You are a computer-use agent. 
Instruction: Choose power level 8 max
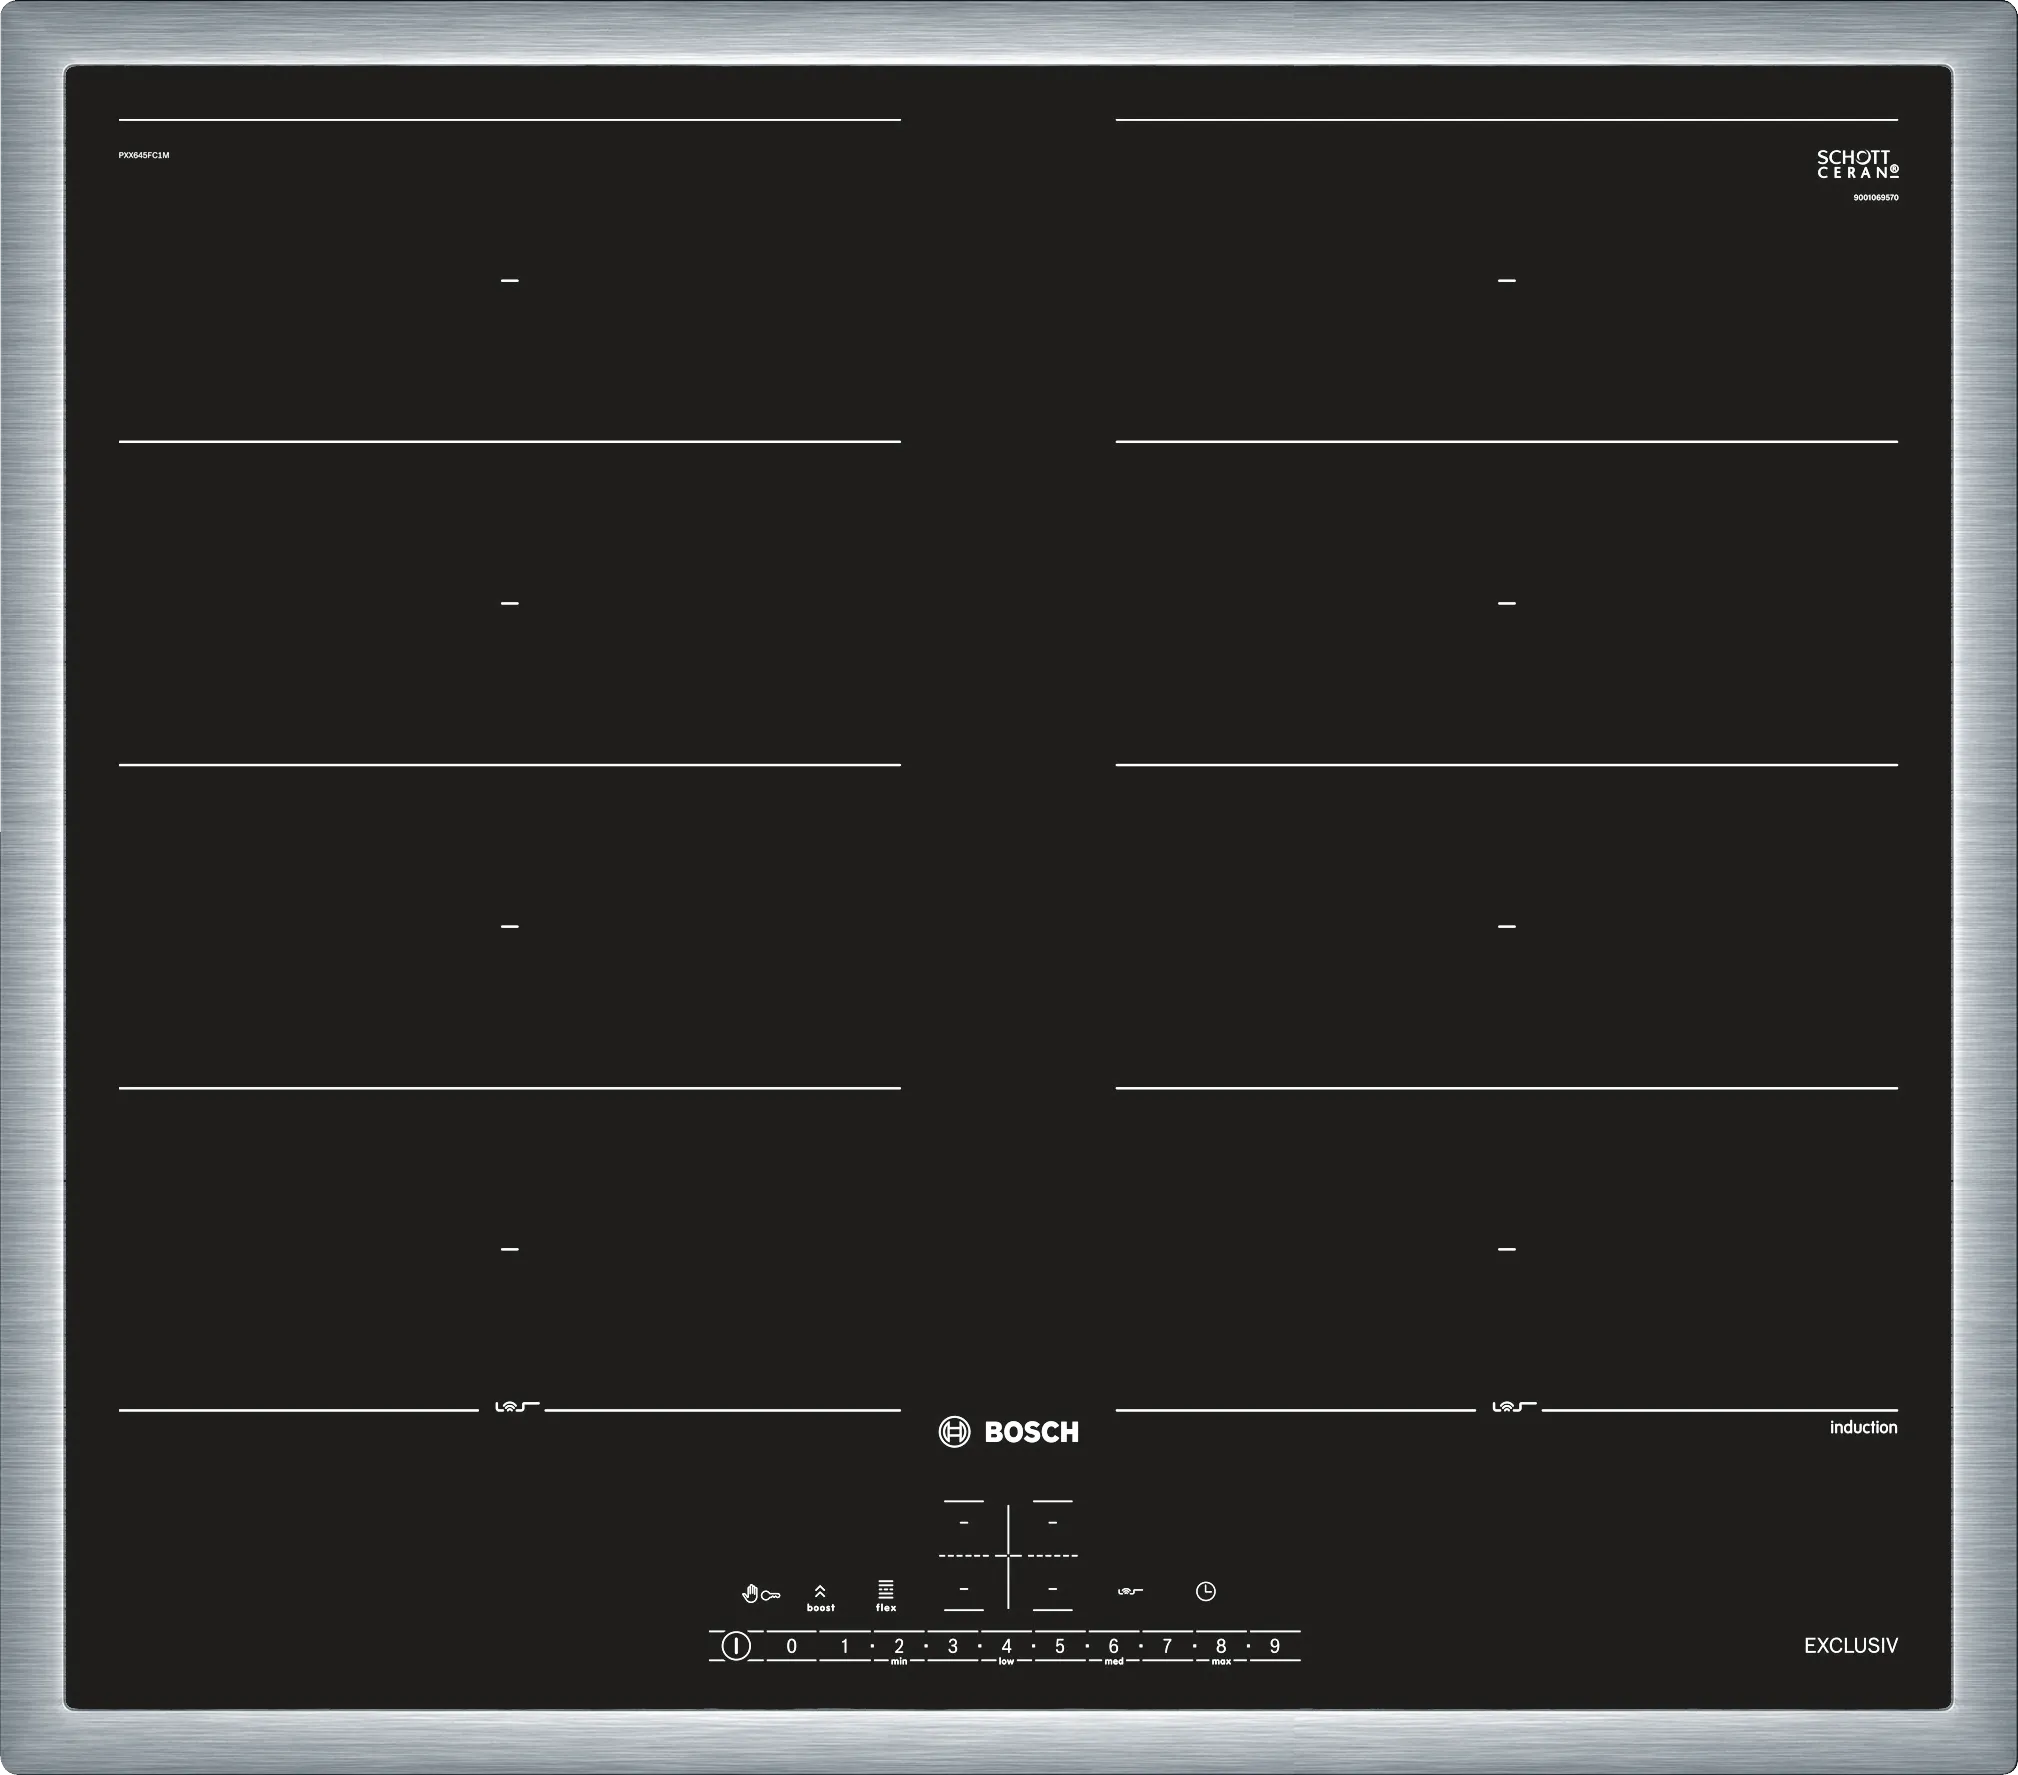pyautogui.click(x=1220, y=1647)
